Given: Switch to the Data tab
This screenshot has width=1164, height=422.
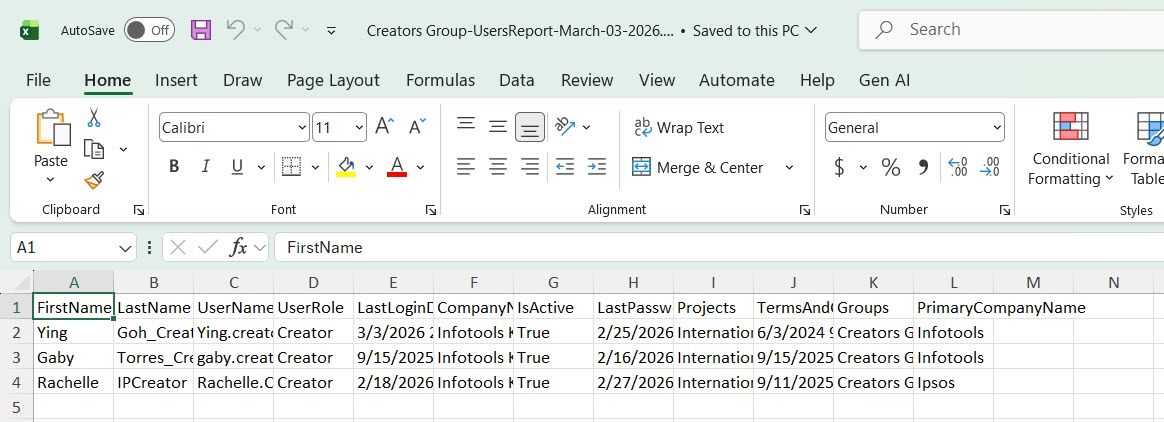Looking at the screenshot, I should (x=517, y=80).
